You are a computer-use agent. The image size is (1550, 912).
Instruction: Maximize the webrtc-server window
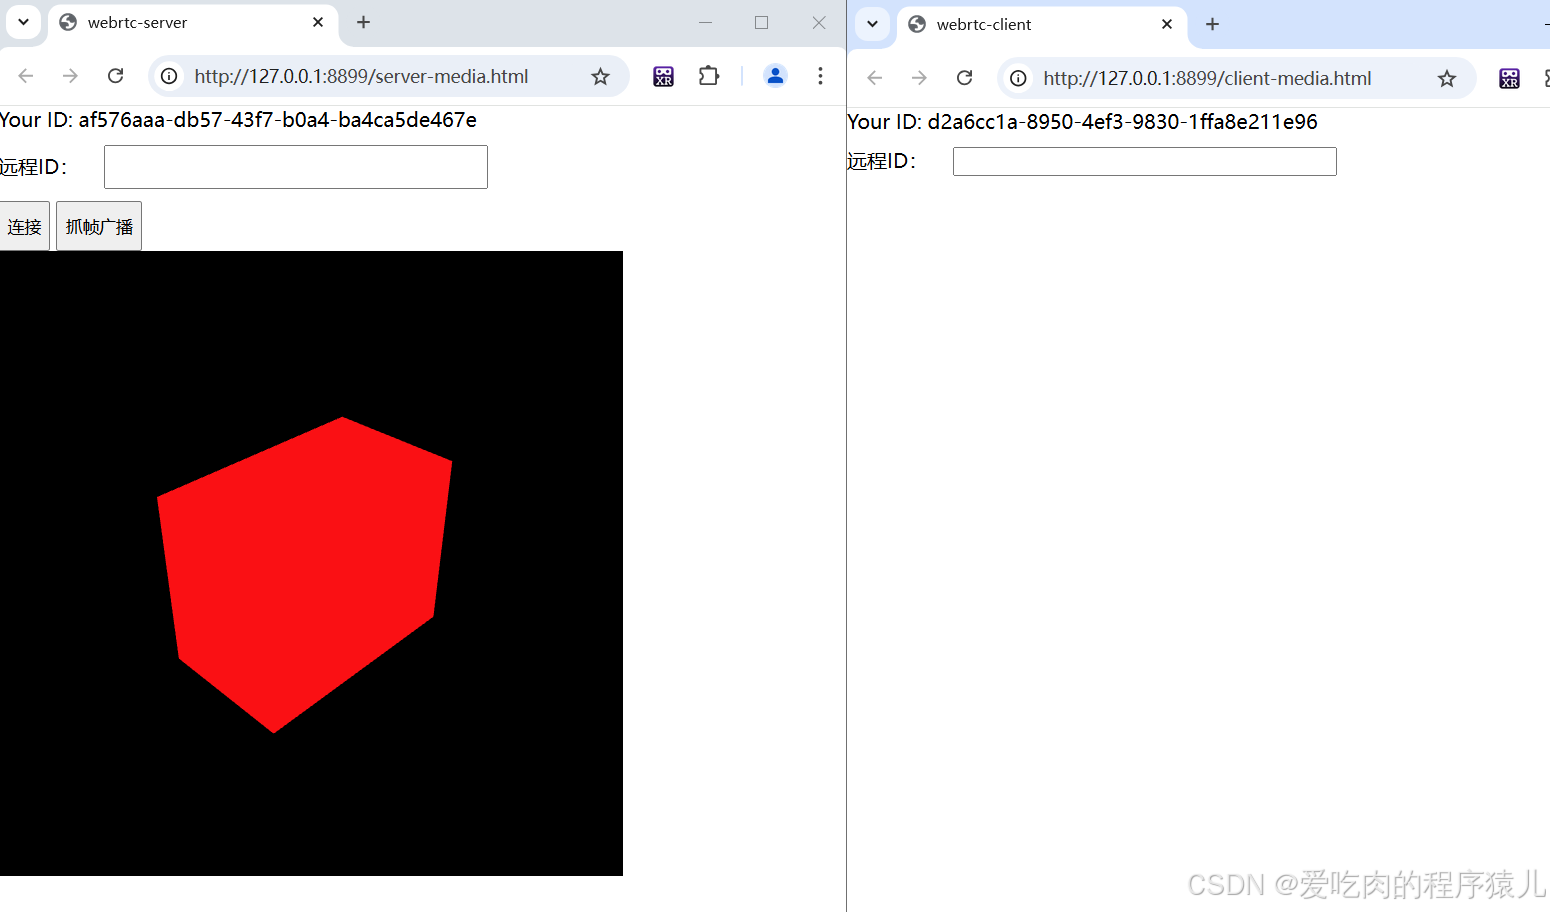762,22
